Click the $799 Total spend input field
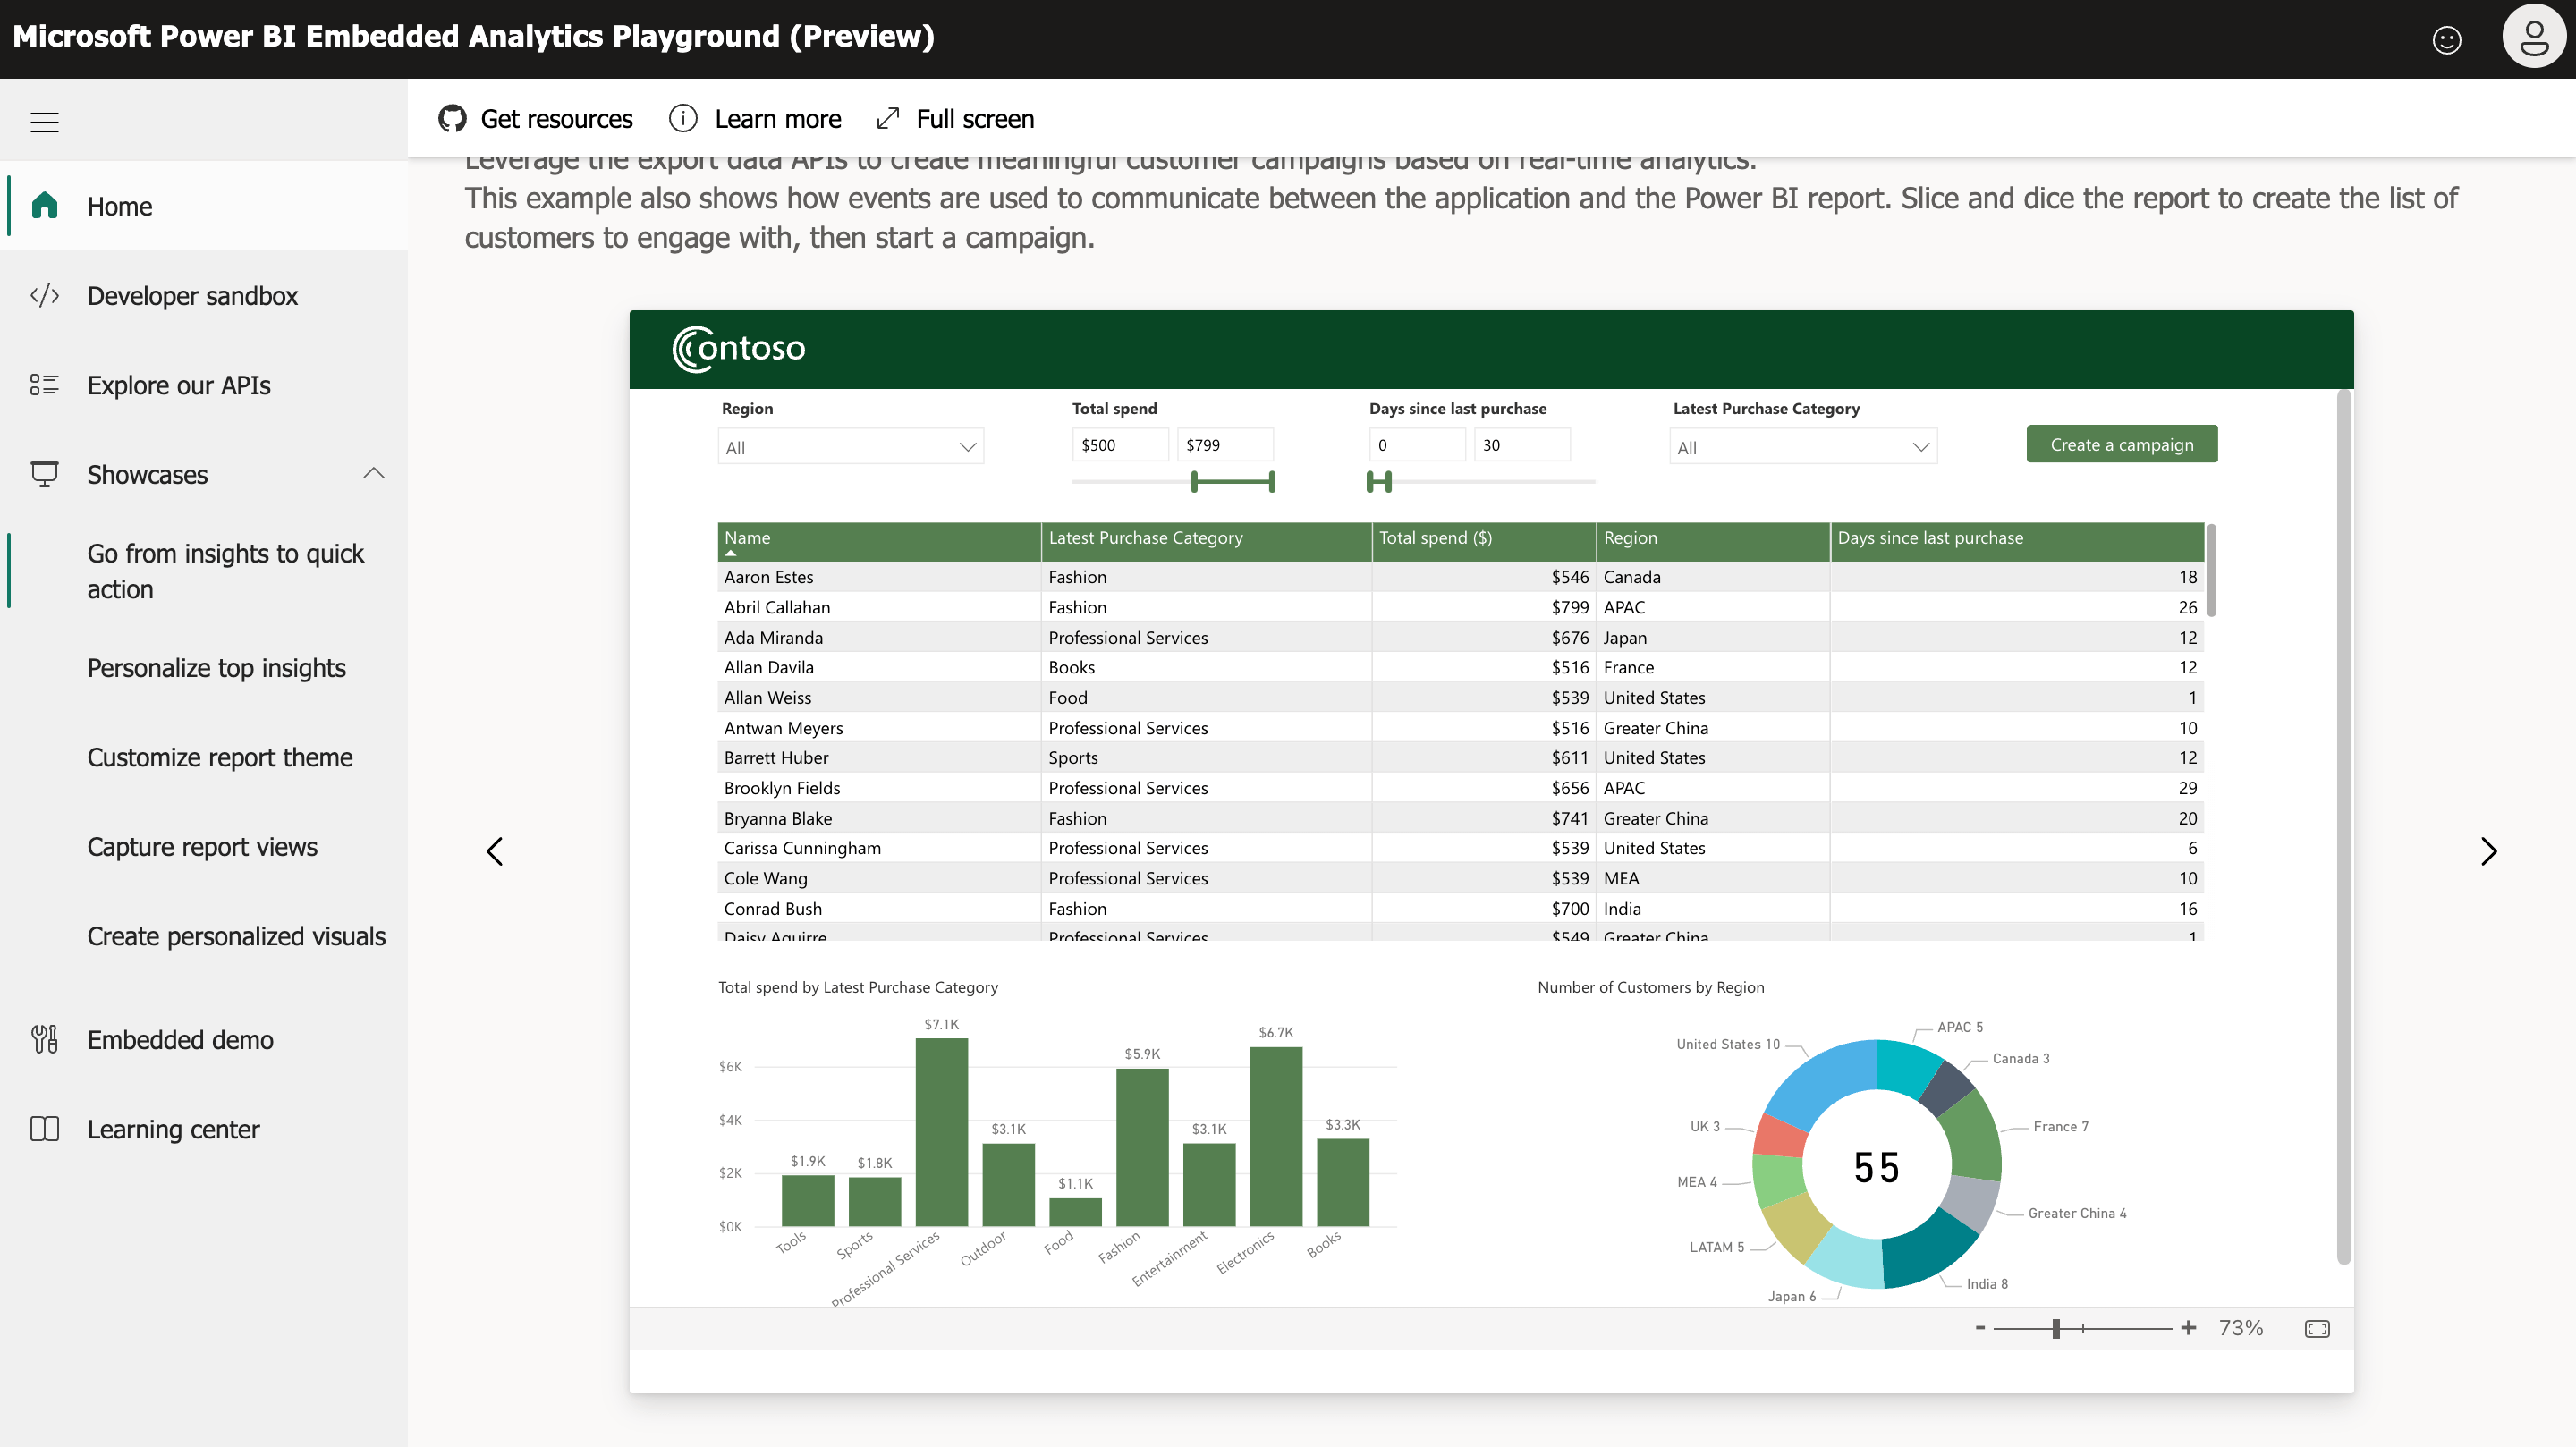 tap(1225, 444)
